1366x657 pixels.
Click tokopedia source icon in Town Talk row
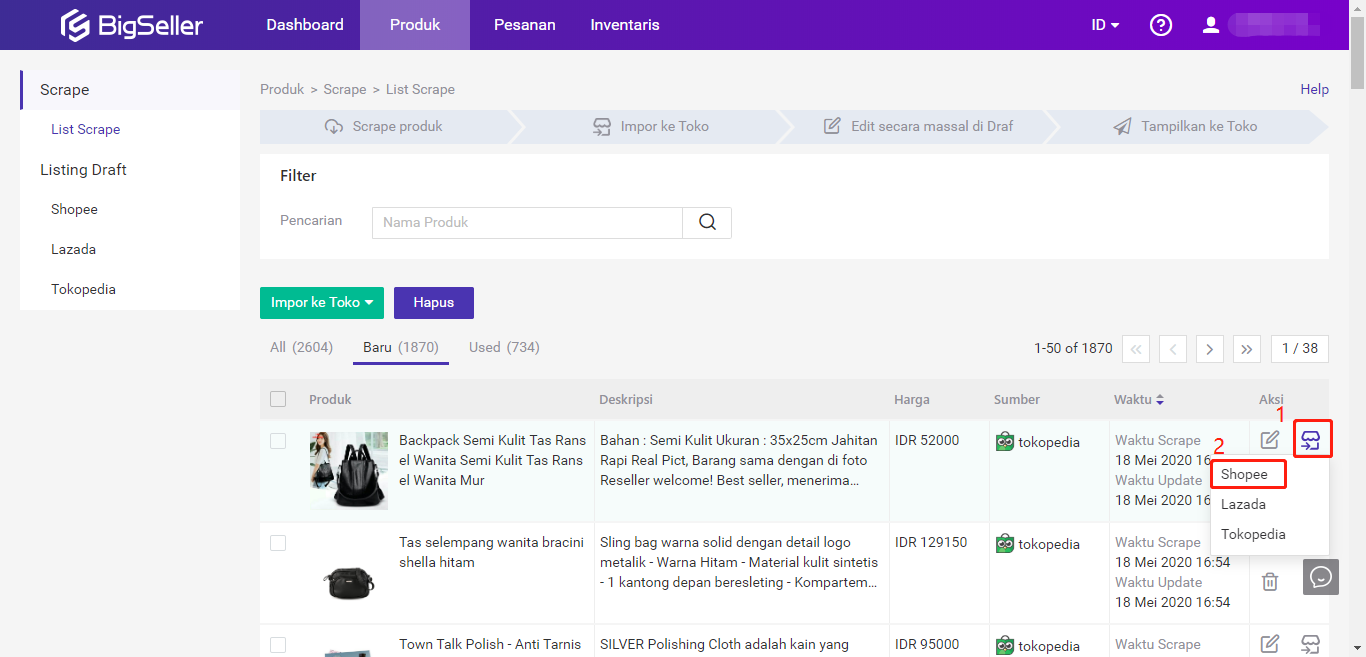coord(1005,645)
